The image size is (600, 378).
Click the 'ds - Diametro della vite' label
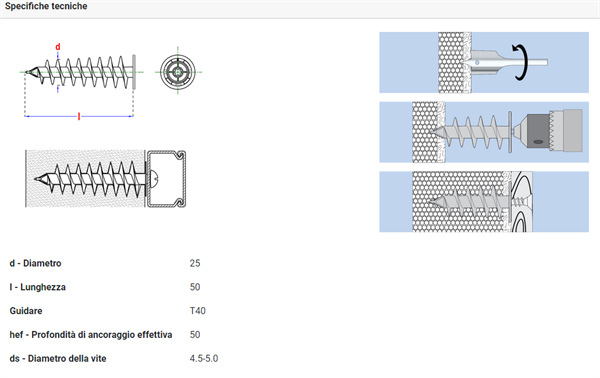[x=58, y=358]
